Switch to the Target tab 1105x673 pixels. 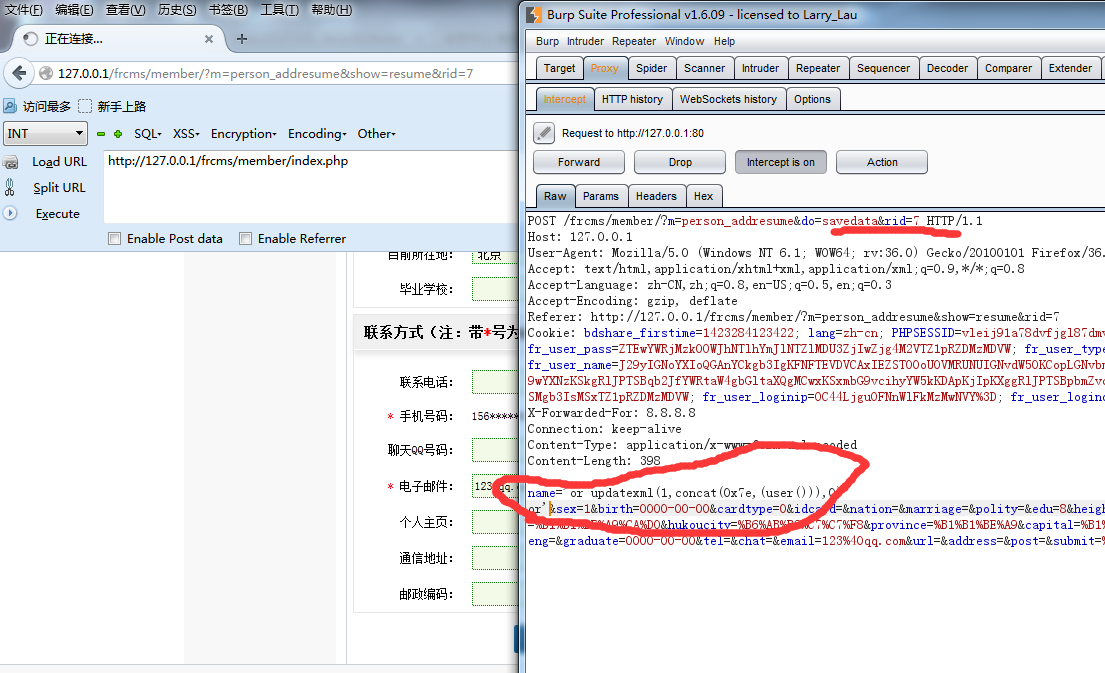[x=559, y=68]
